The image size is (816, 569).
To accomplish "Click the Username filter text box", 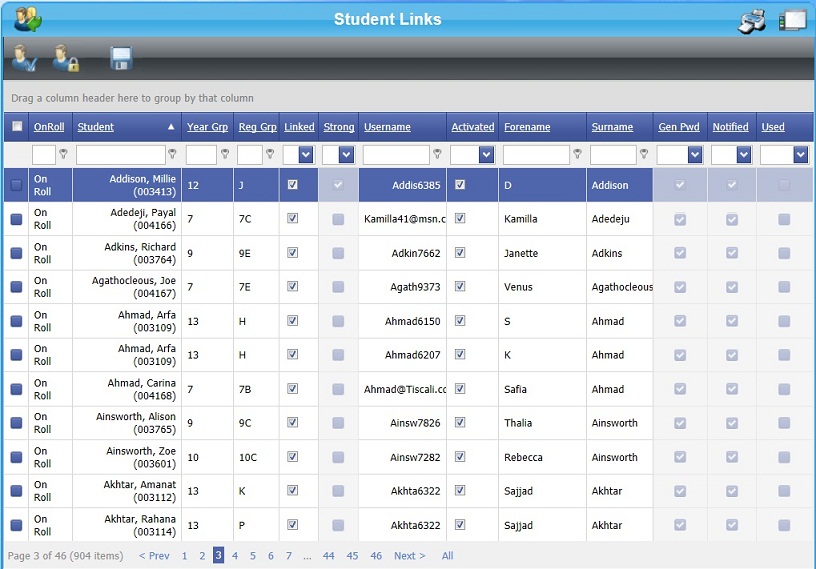I will [396, 155].
